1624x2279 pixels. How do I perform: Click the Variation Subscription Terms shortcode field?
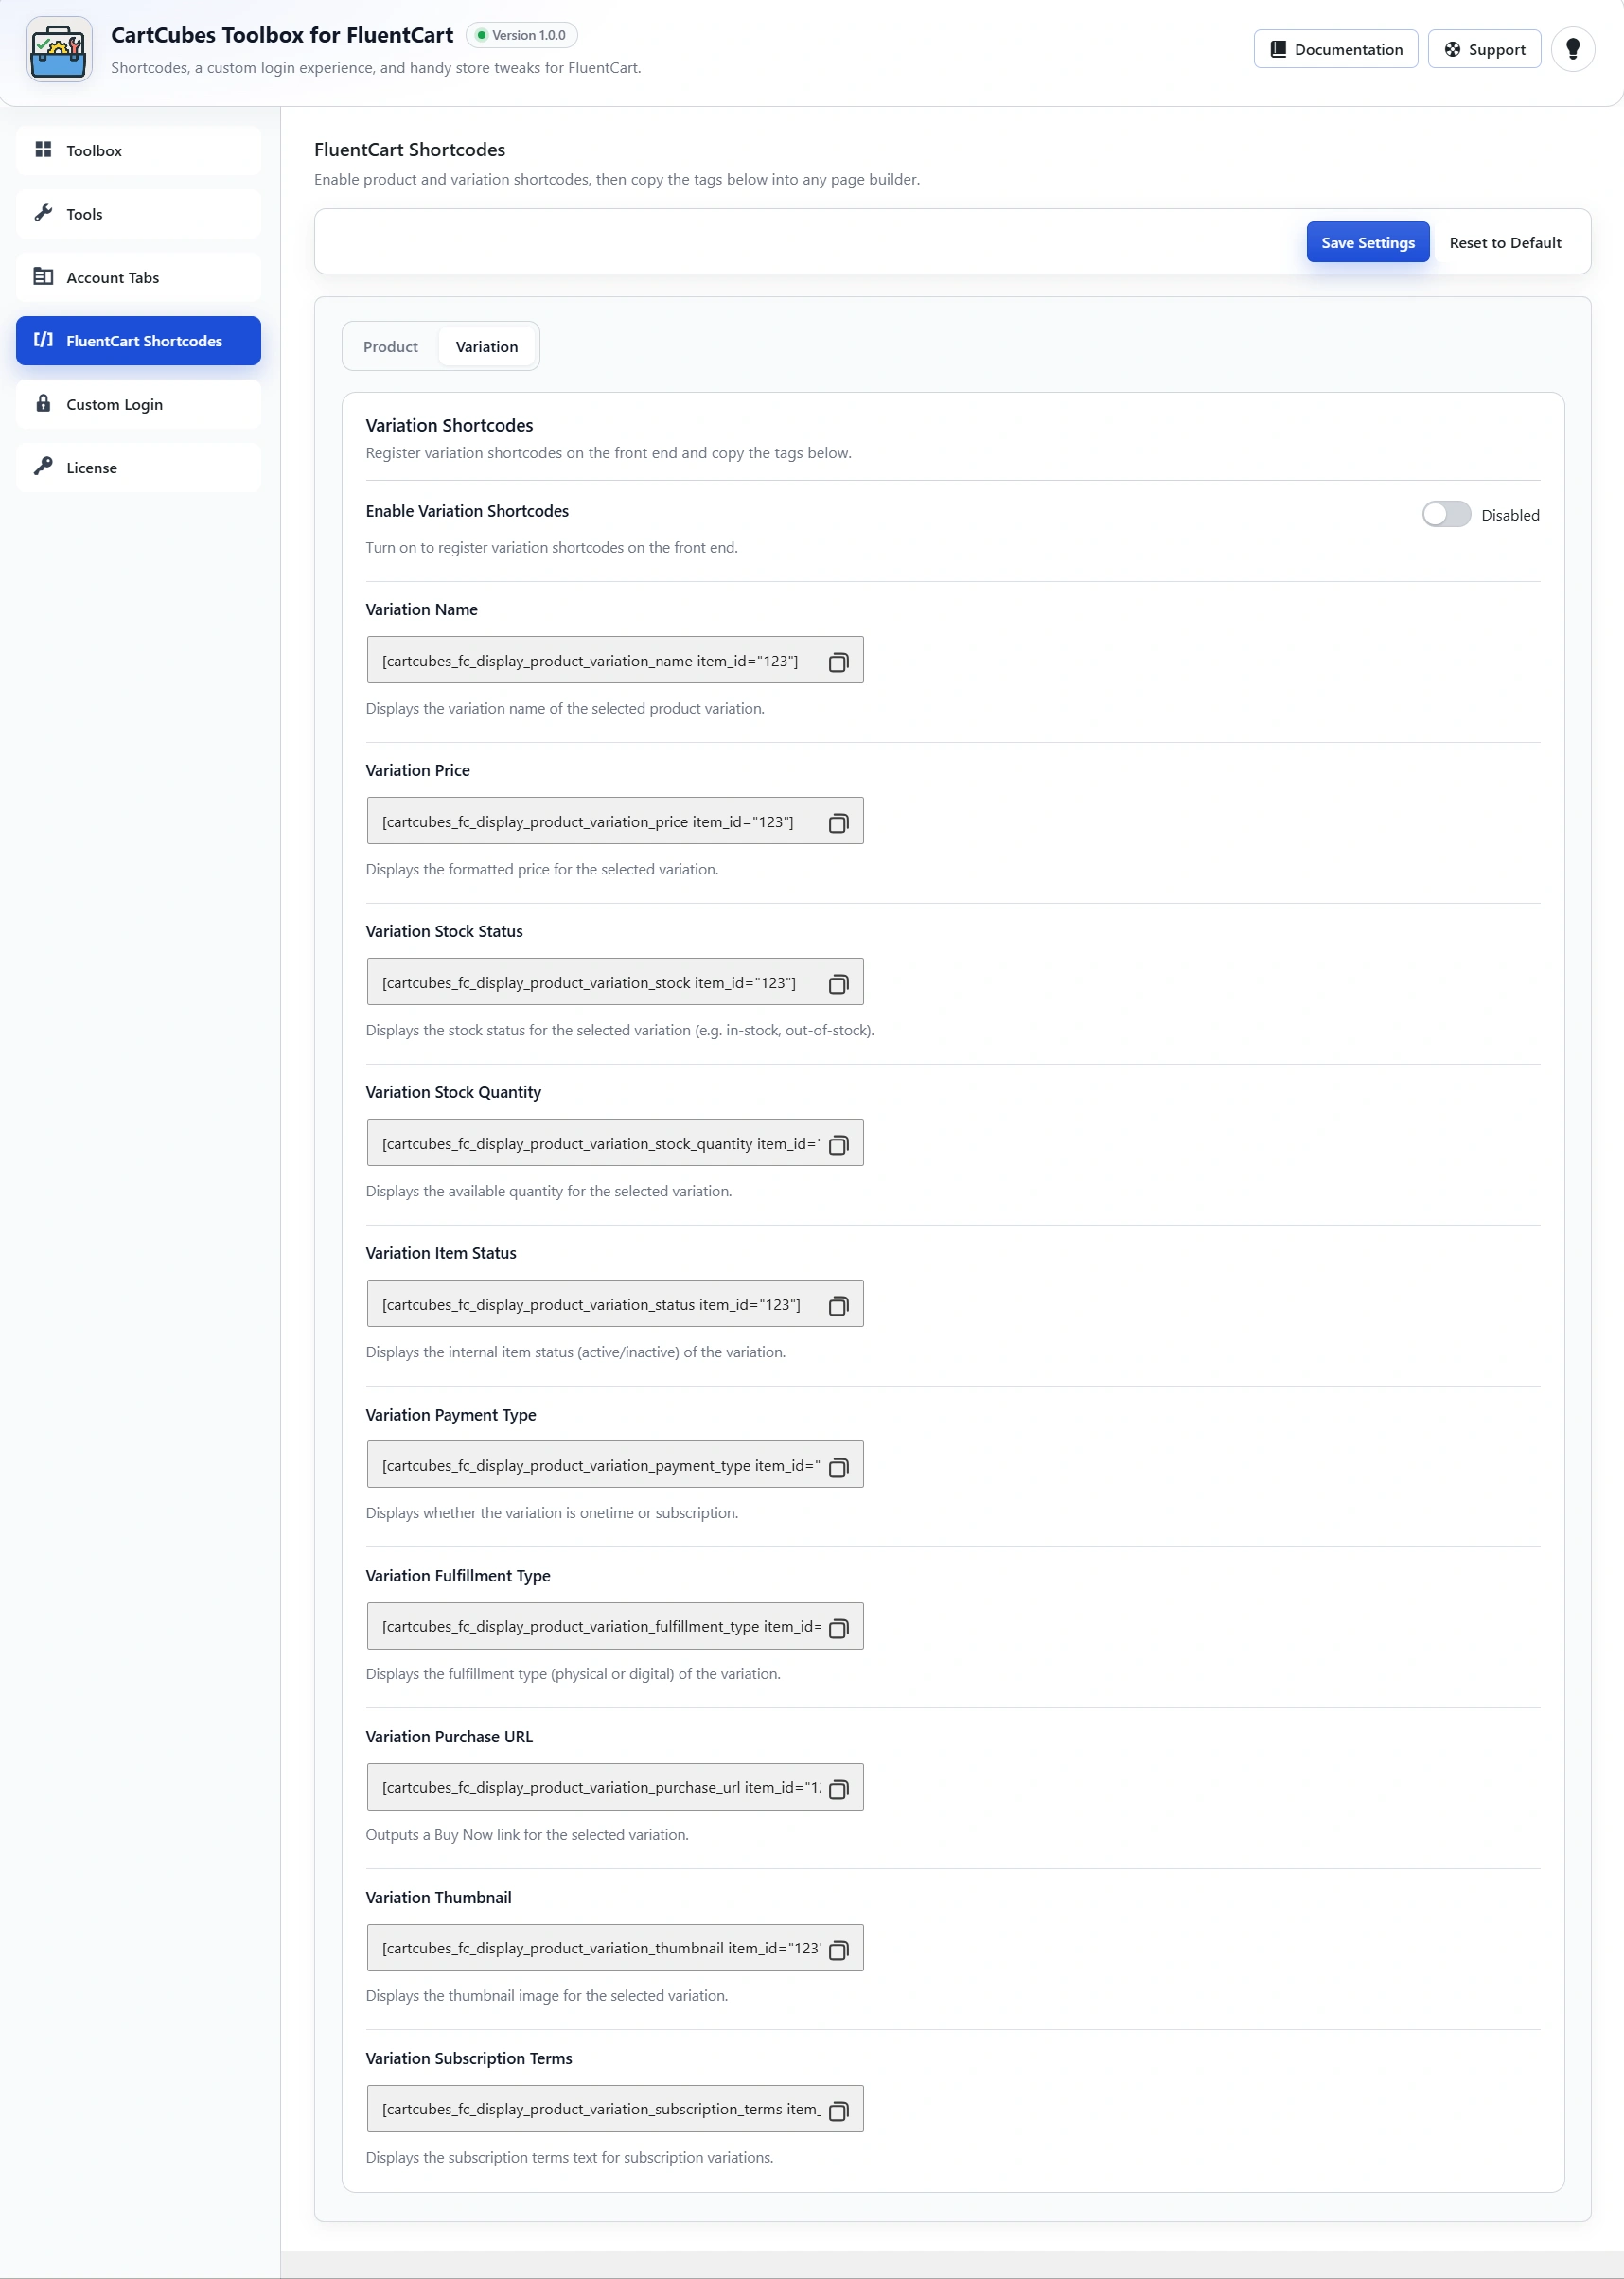tap(615, 2109)
